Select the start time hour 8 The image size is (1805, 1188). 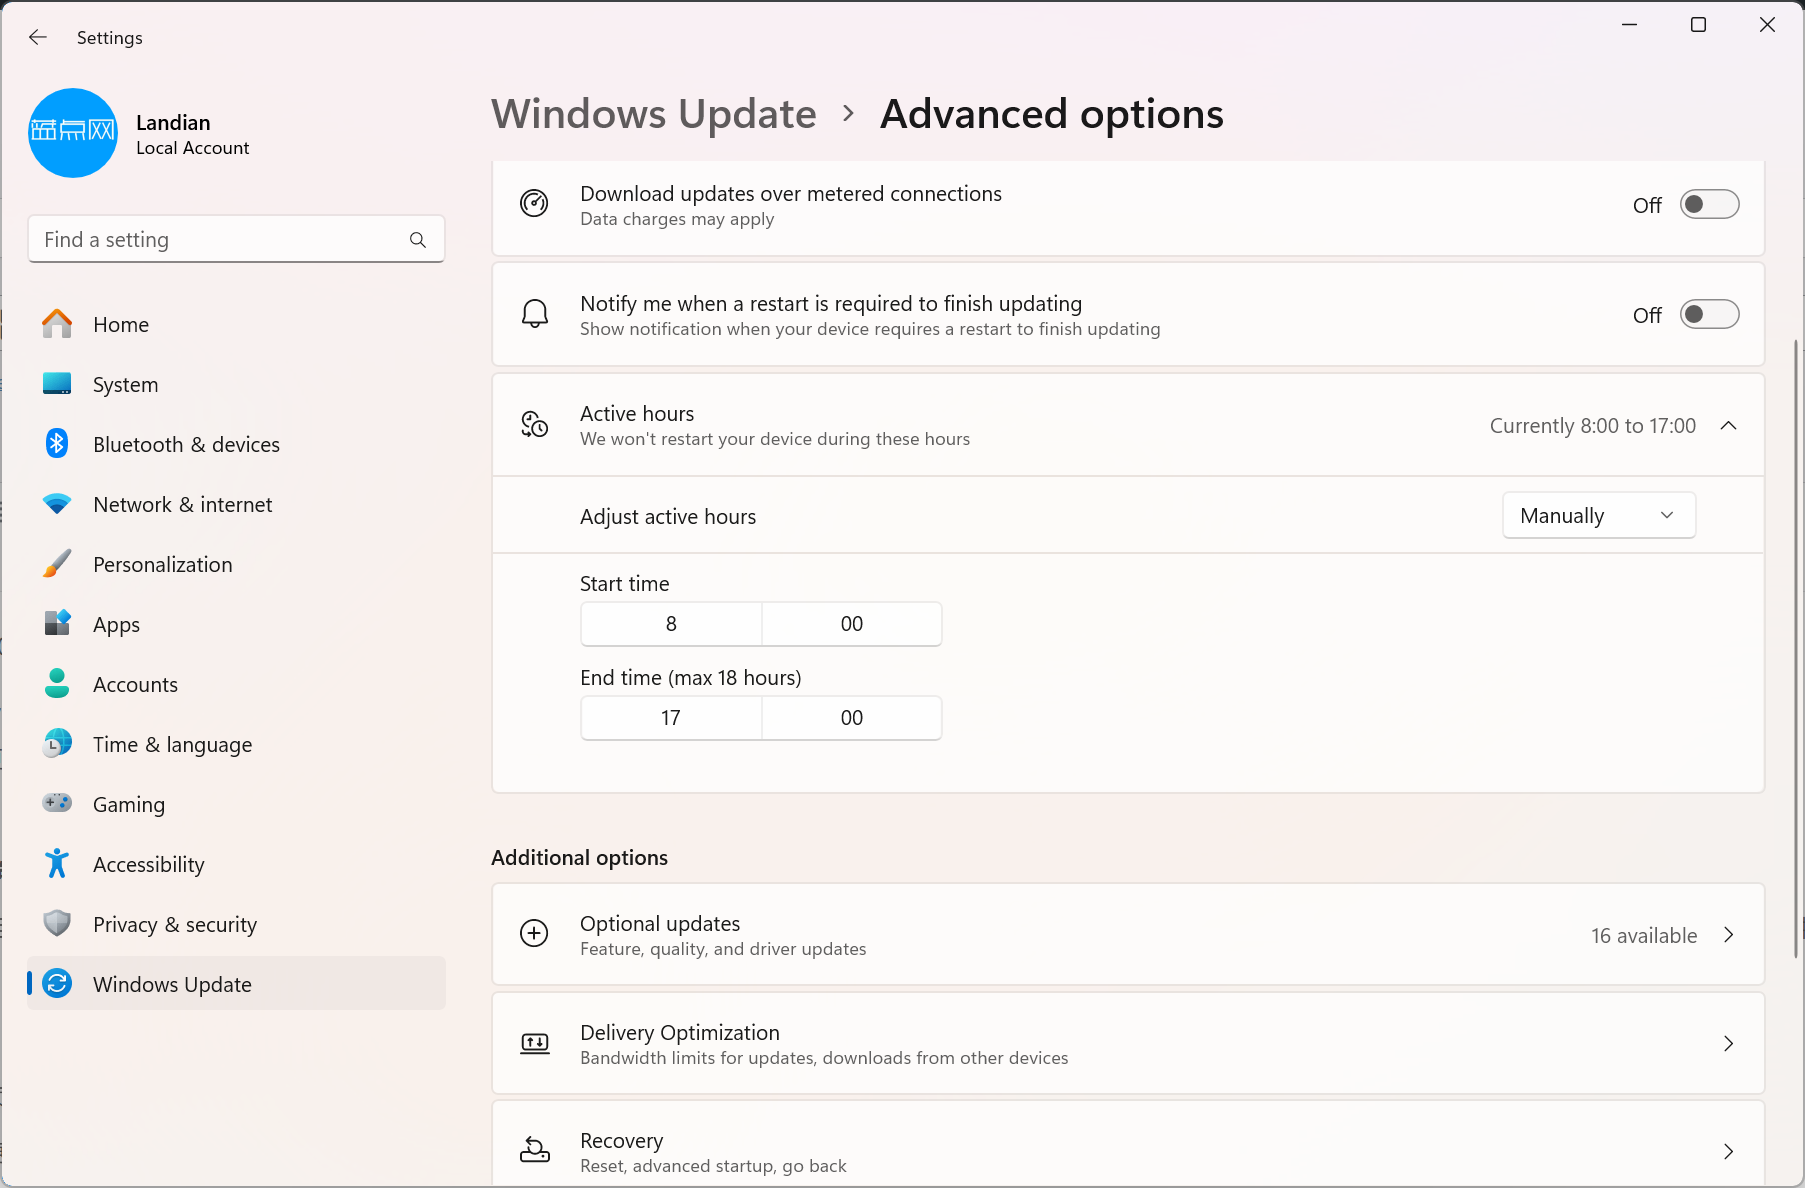671,624
